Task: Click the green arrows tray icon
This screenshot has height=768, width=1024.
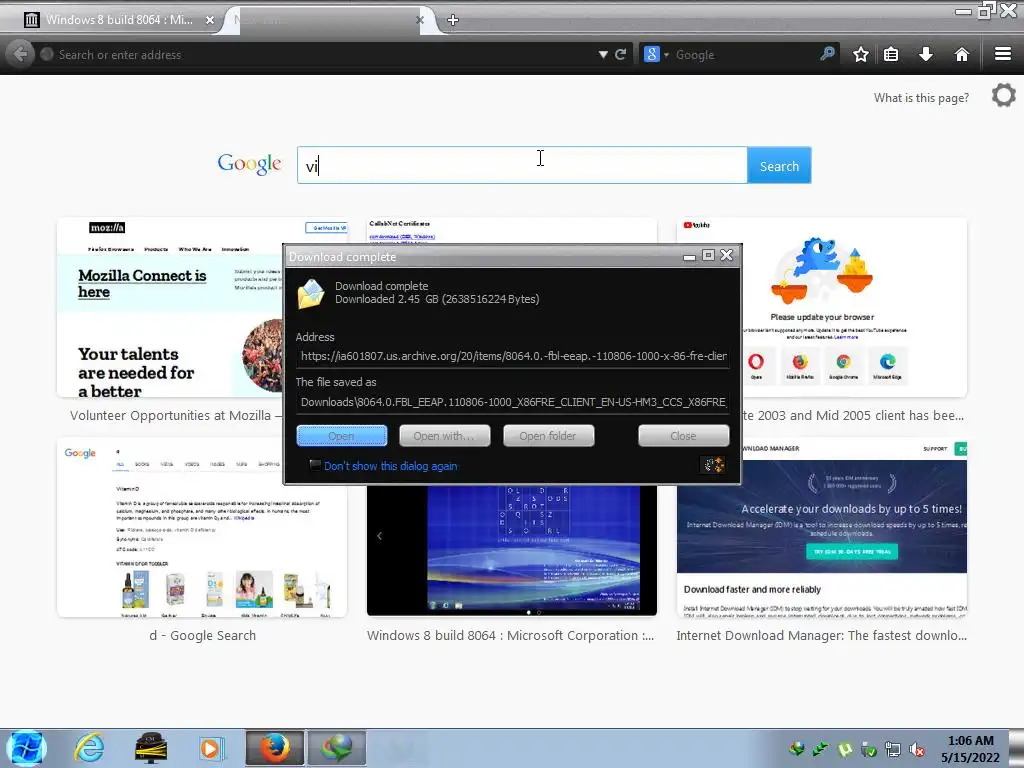Action: pyautogui.click(x=820, y=750)
